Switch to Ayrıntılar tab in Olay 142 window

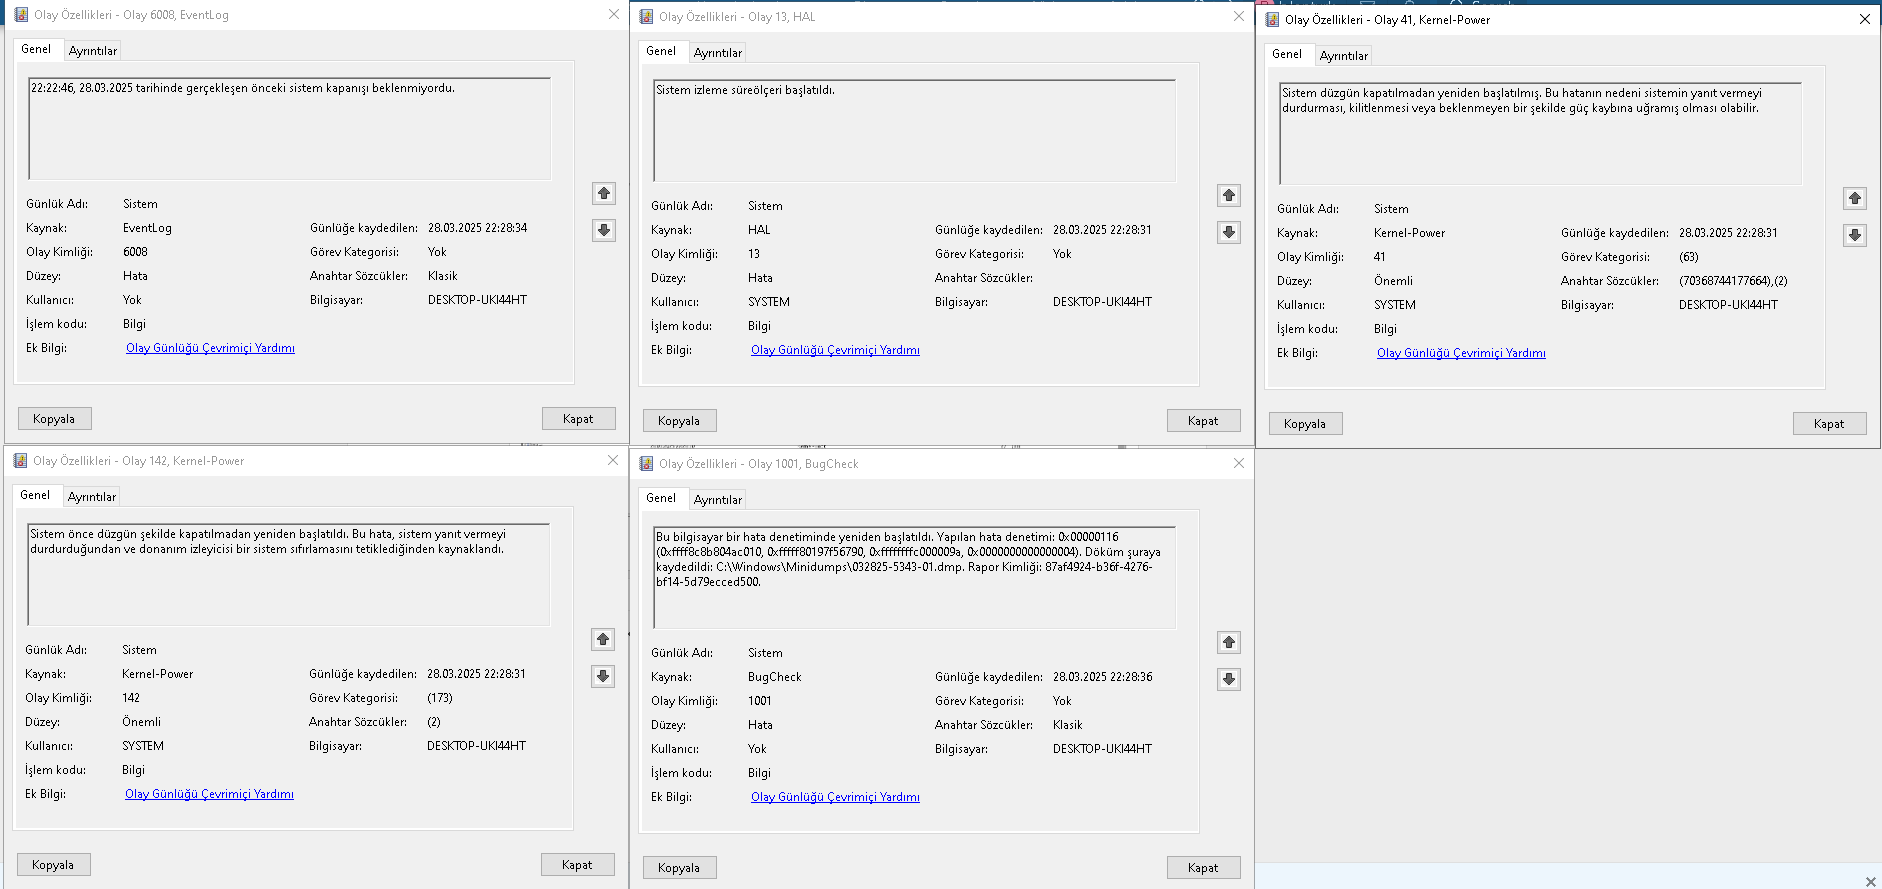(x=92, y=497)
